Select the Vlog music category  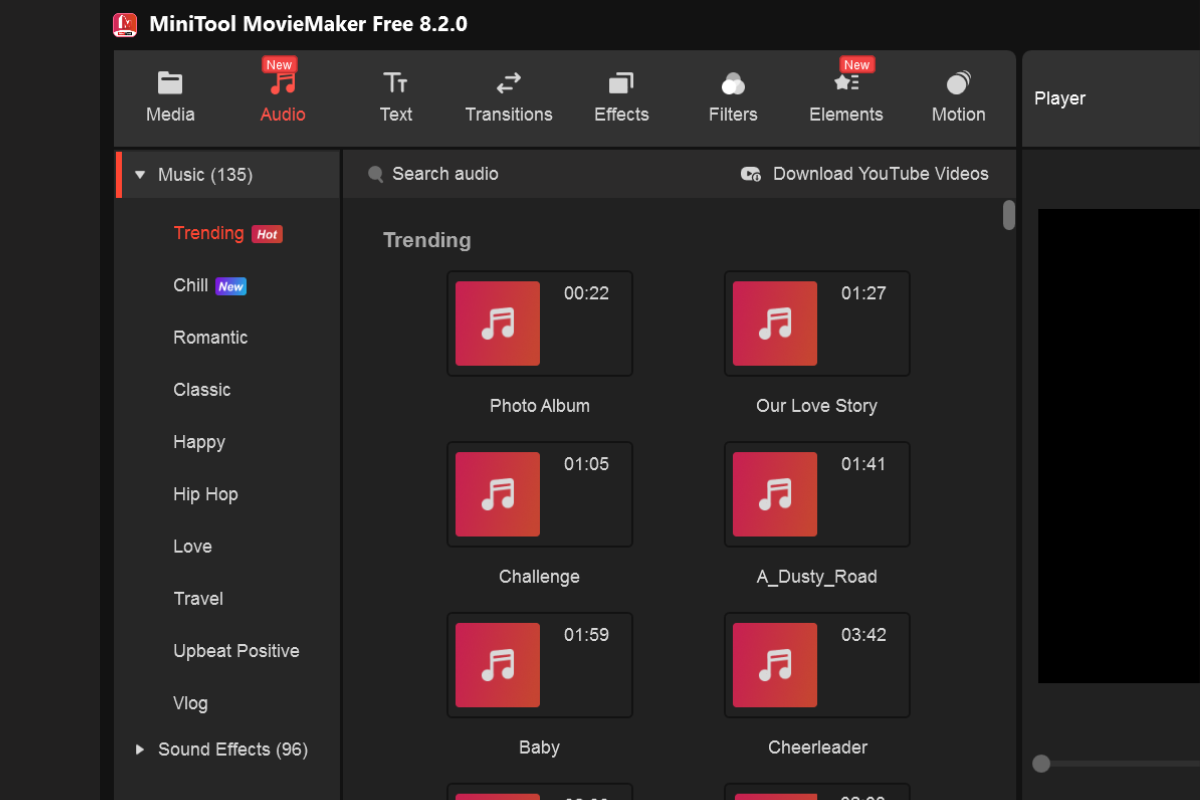tap(190, 703)
